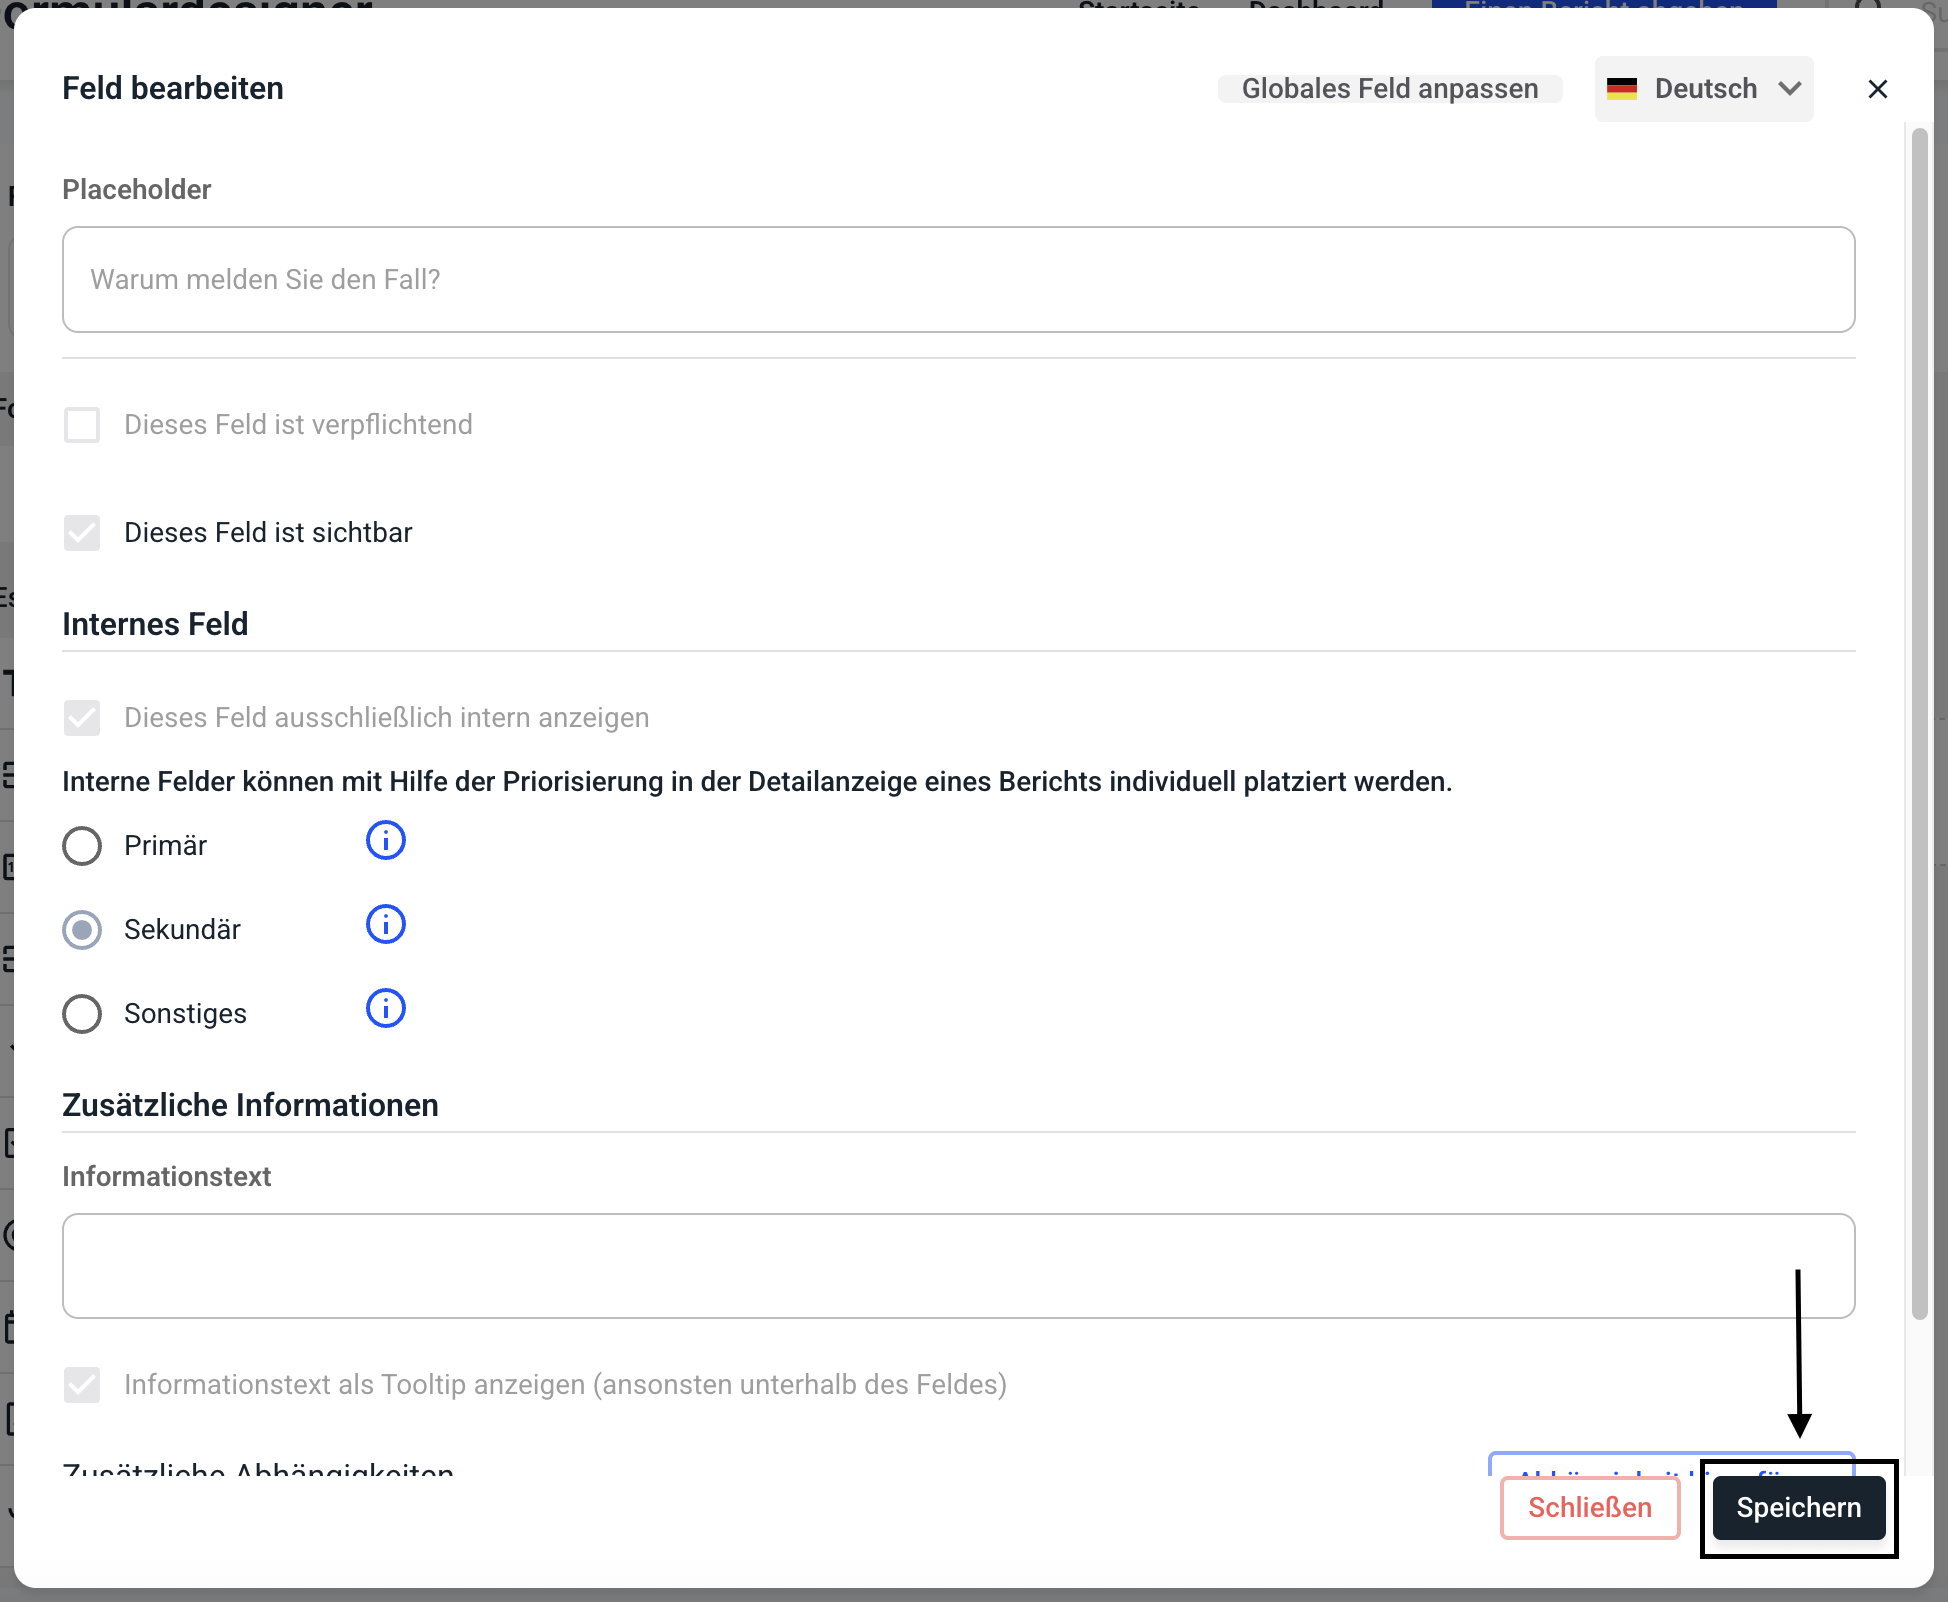
Task: Close the Feld bearbeiten dialog with X
Action: pyautogui.click(x=1877, y=89)
